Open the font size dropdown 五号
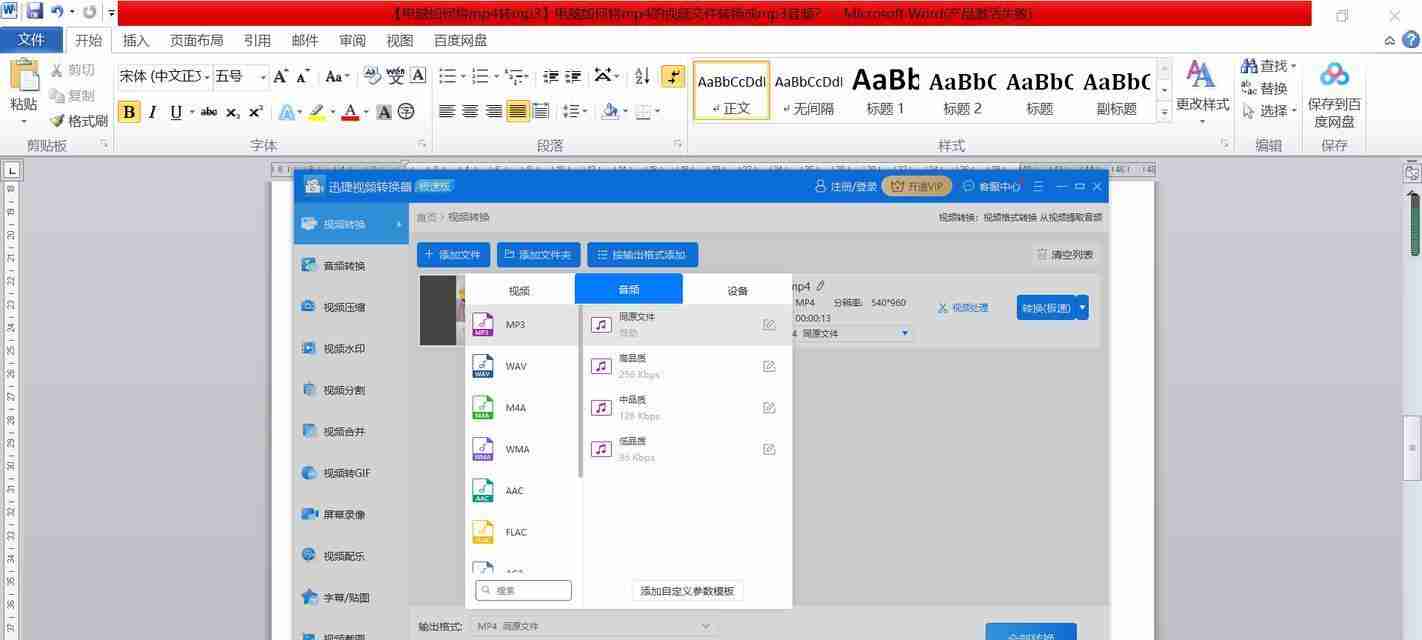The width and height of the screenshot is (1422, 640). pyautogui.click(x=263, y=77)
